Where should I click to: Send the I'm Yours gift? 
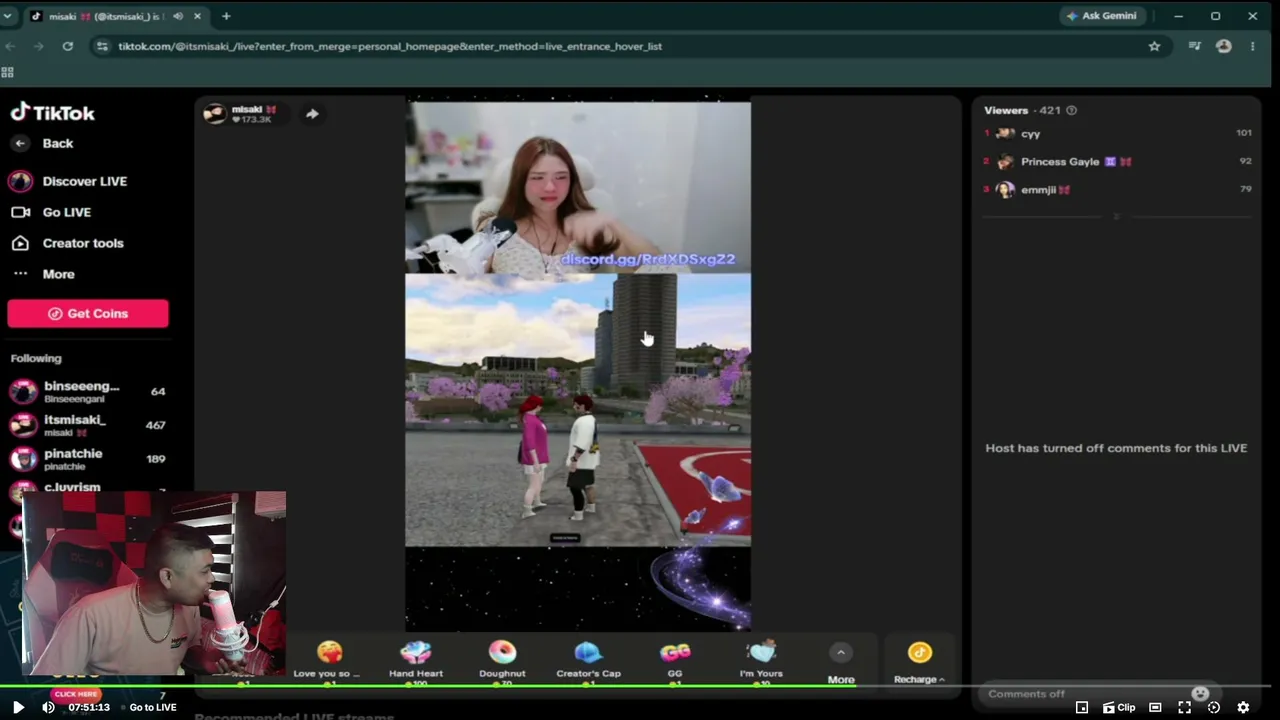(x=761, y=662)
